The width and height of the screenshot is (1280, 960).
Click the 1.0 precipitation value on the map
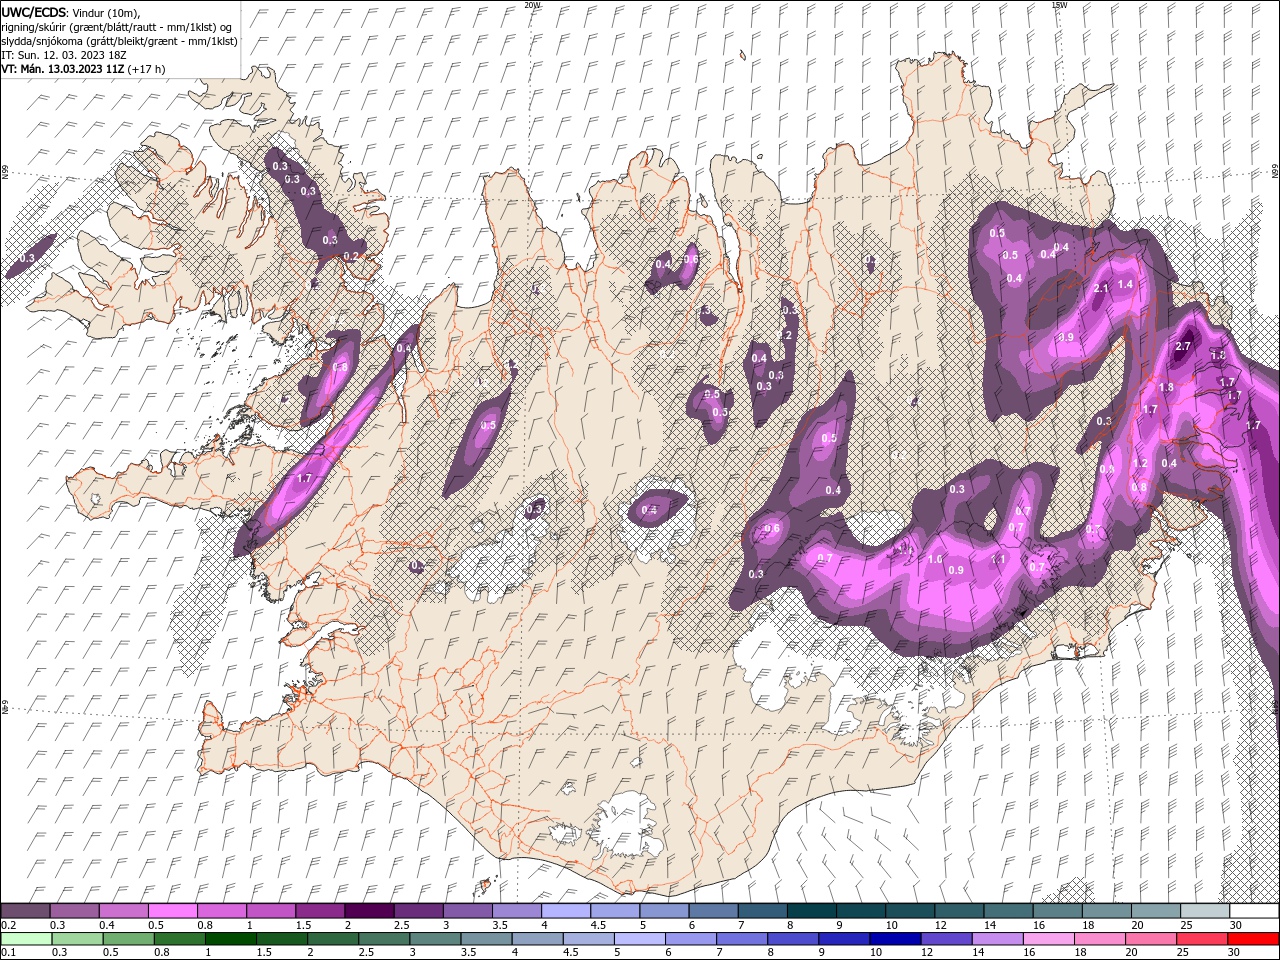935,559
